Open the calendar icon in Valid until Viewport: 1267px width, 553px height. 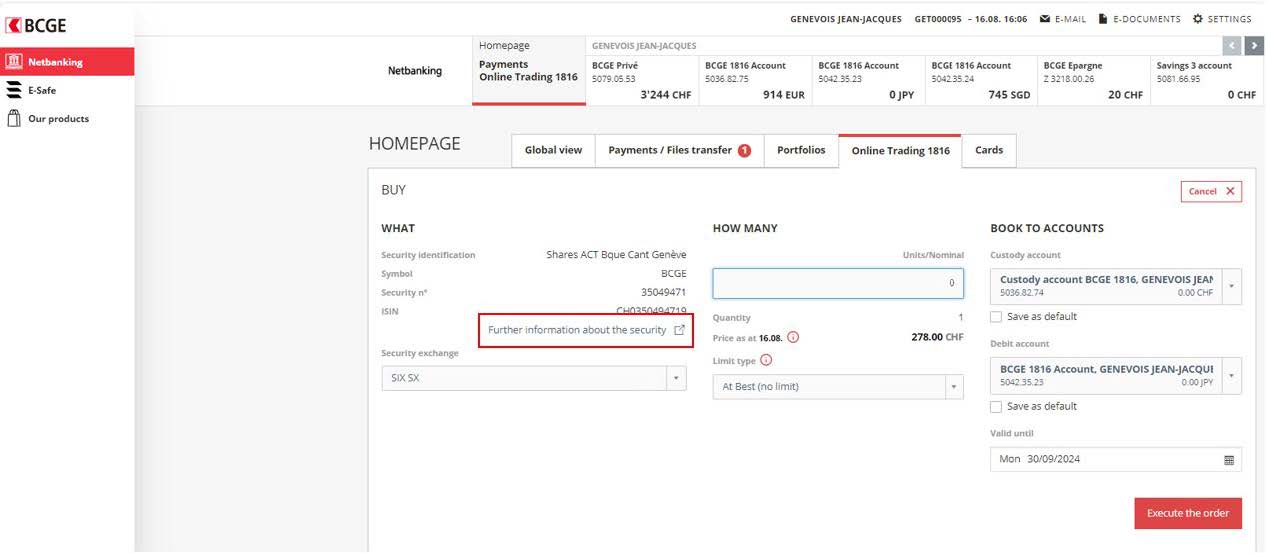click(1229, 460)
